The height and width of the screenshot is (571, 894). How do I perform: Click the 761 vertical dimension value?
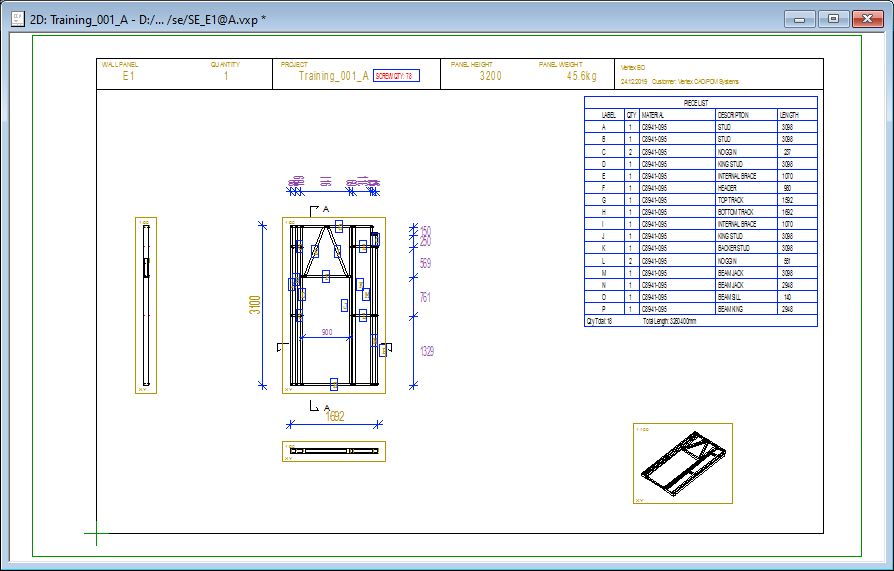(425, 297)
